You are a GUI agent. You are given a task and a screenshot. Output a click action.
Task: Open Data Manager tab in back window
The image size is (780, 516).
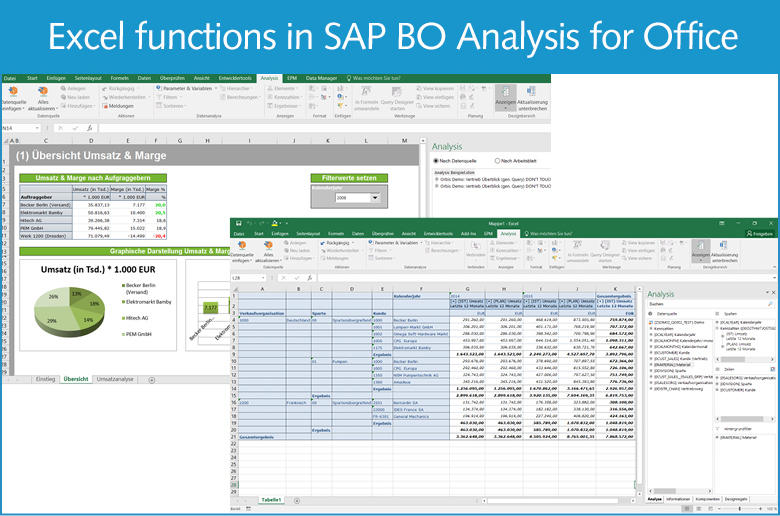[321, 78]
